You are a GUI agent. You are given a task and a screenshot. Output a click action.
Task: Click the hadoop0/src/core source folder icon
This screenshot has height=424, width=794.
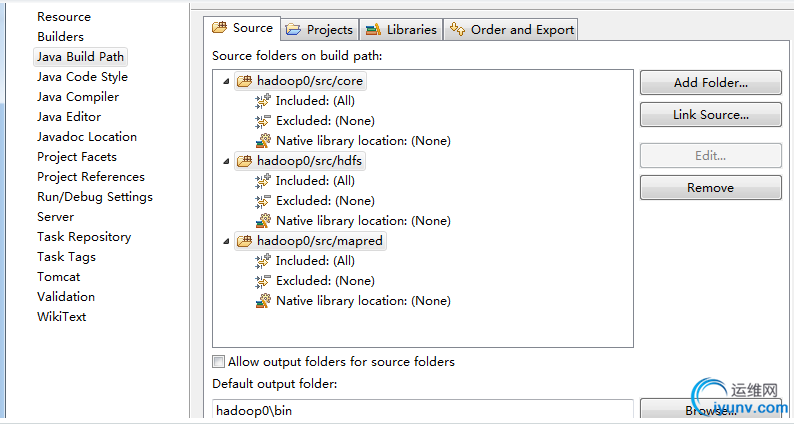point(244,81)
